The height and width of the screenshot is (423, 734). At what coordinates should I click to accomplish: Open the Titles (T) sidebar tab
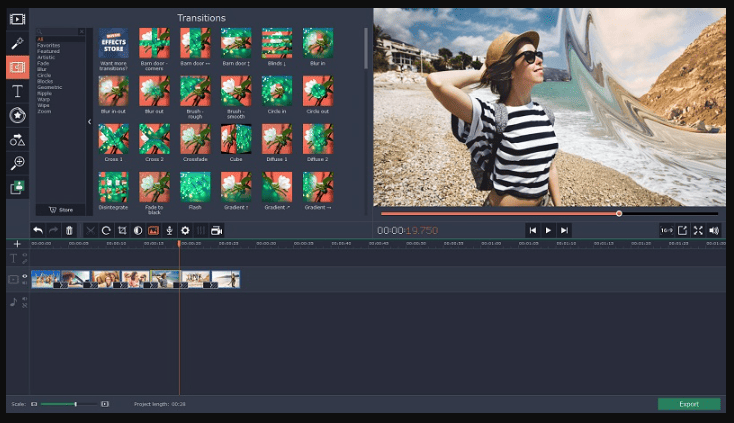tap(17, 91)
